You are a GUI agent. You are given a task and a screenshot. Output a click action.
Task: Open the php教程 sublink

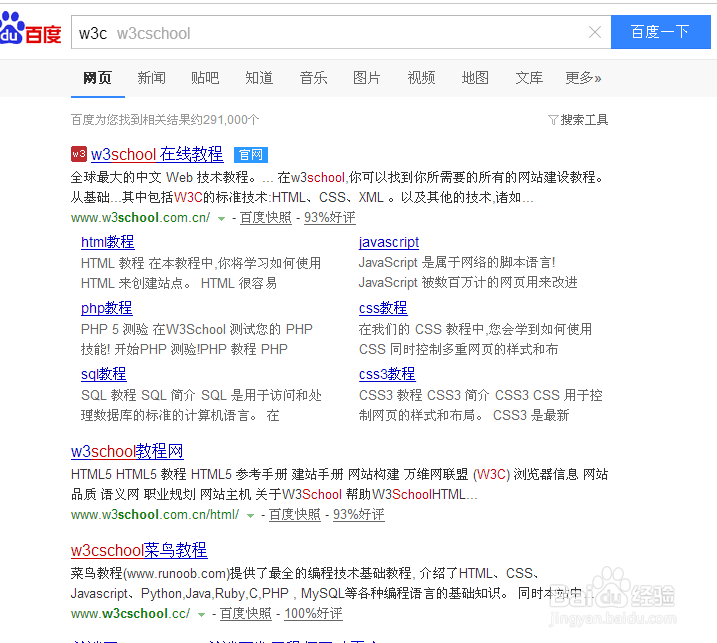click(107, 308)
